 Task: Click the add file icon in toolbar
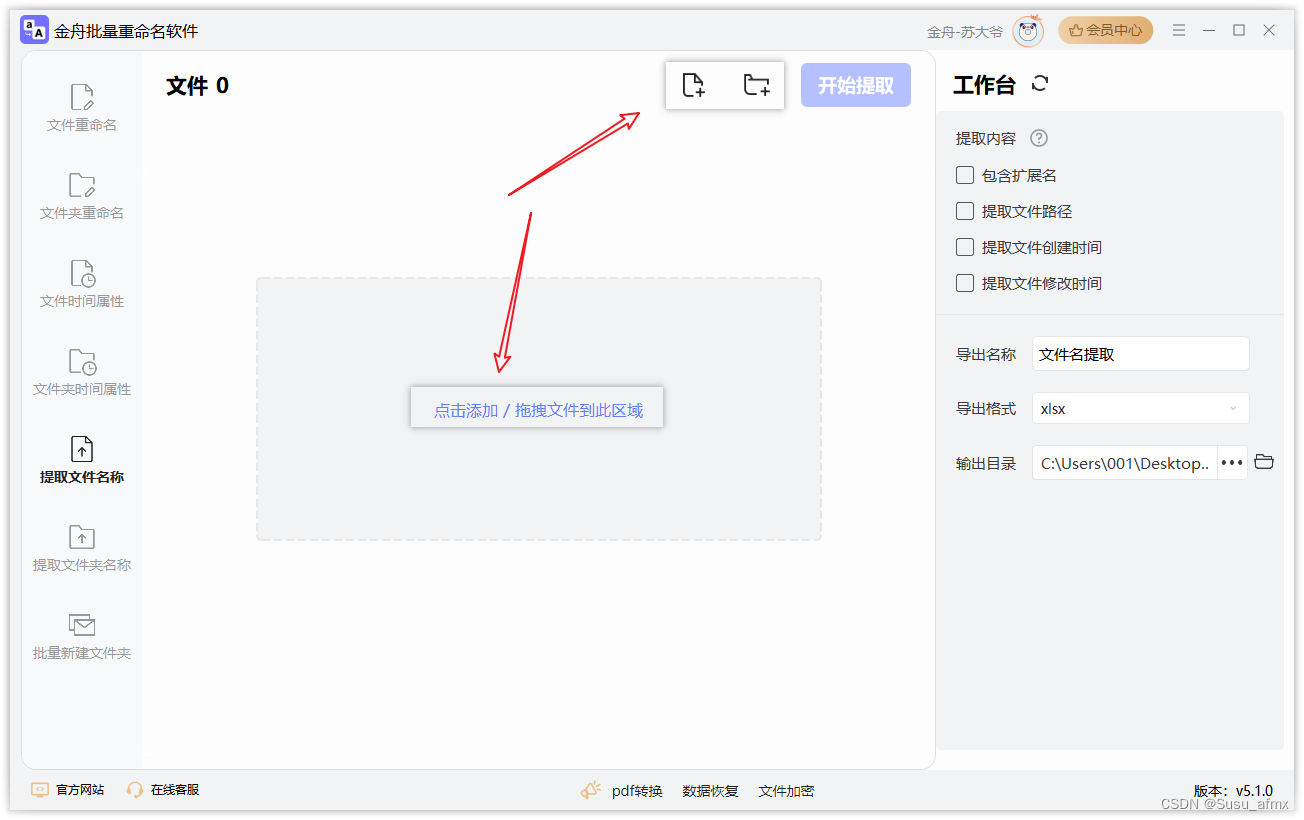coord(694,85)
